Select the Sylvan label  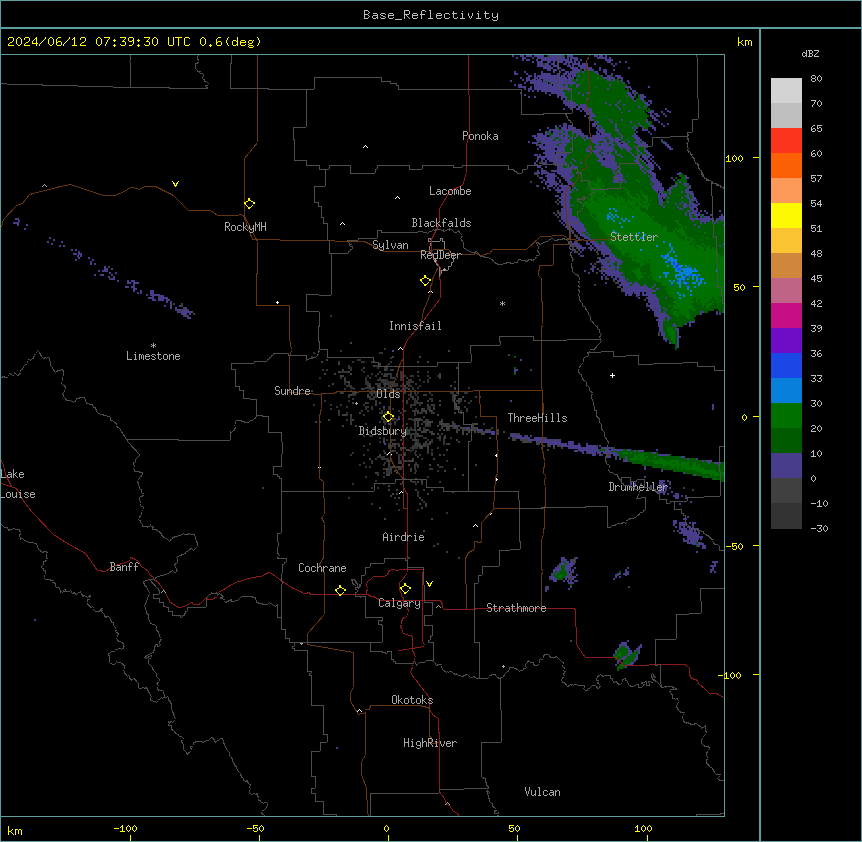(390, 245)
